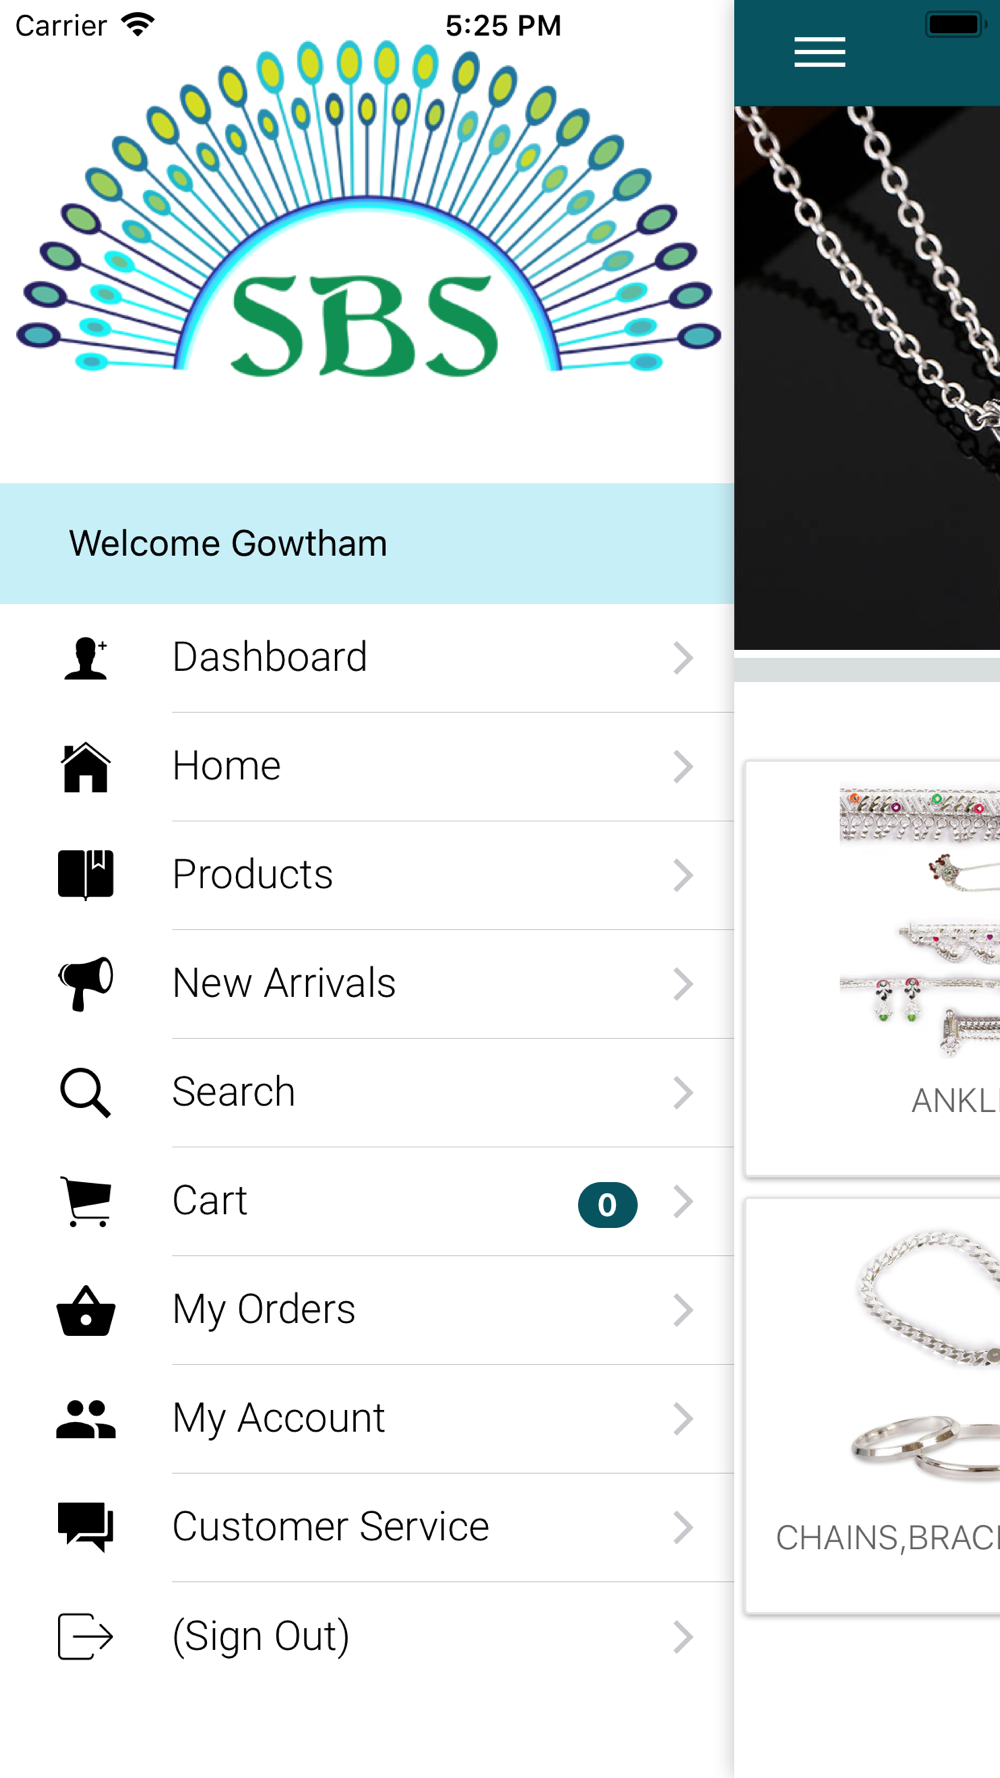
Task: Tap the Home house icon
Action: click(86, 767)
